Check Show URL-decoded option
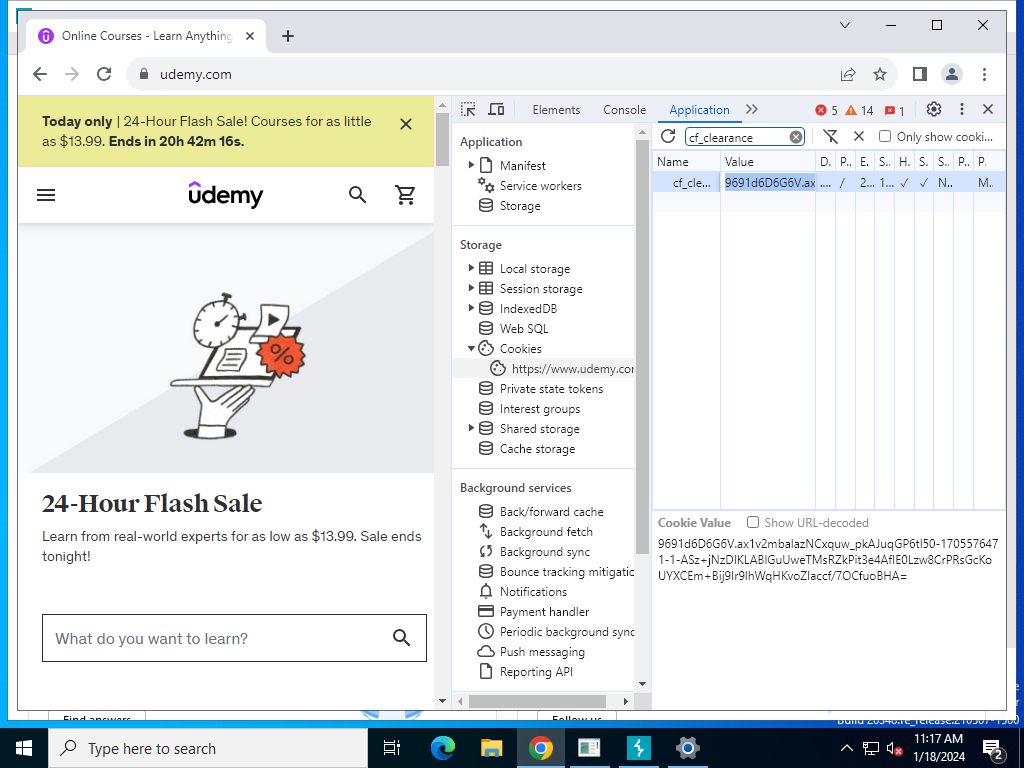The image size is (1024, 768). [x=753, y=522]
